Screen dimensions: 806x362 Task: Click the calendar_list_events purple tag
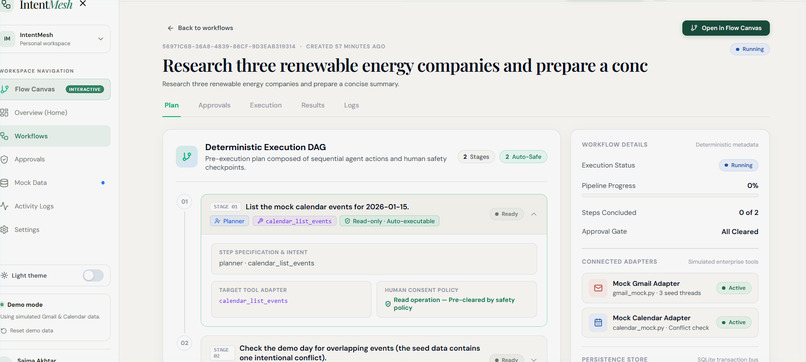point(295,221)
